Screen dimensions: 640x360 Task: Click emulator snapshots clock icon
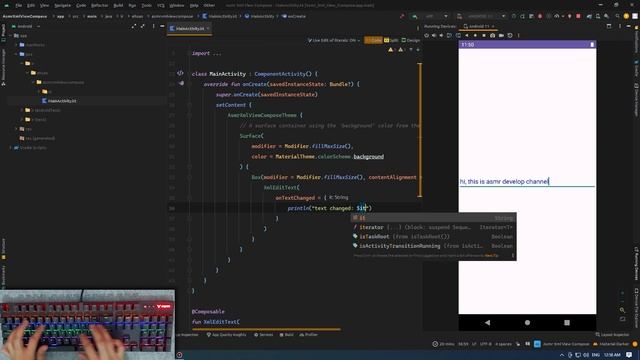click(510, 36)
